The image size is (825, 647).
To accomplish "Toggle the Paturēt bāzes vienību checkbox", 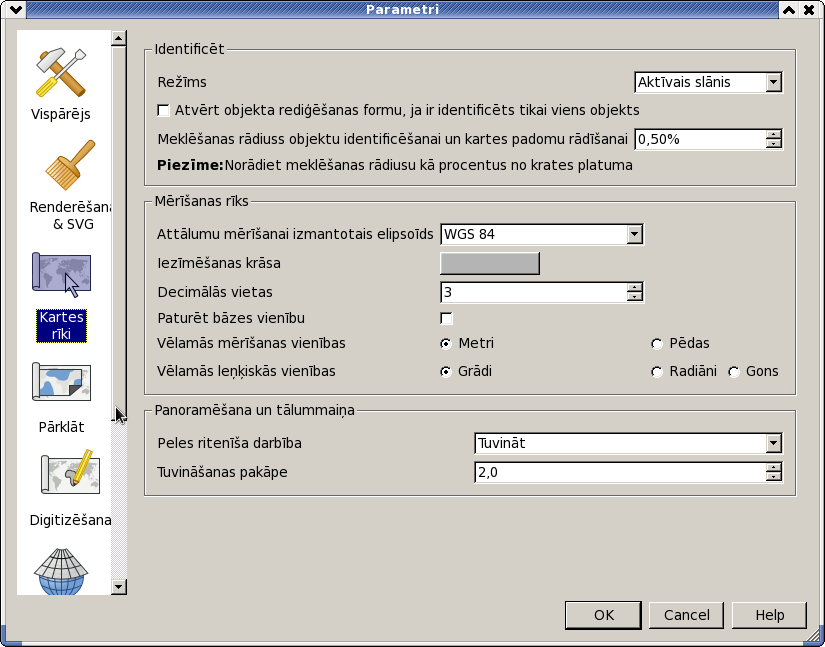I will 446,318.
